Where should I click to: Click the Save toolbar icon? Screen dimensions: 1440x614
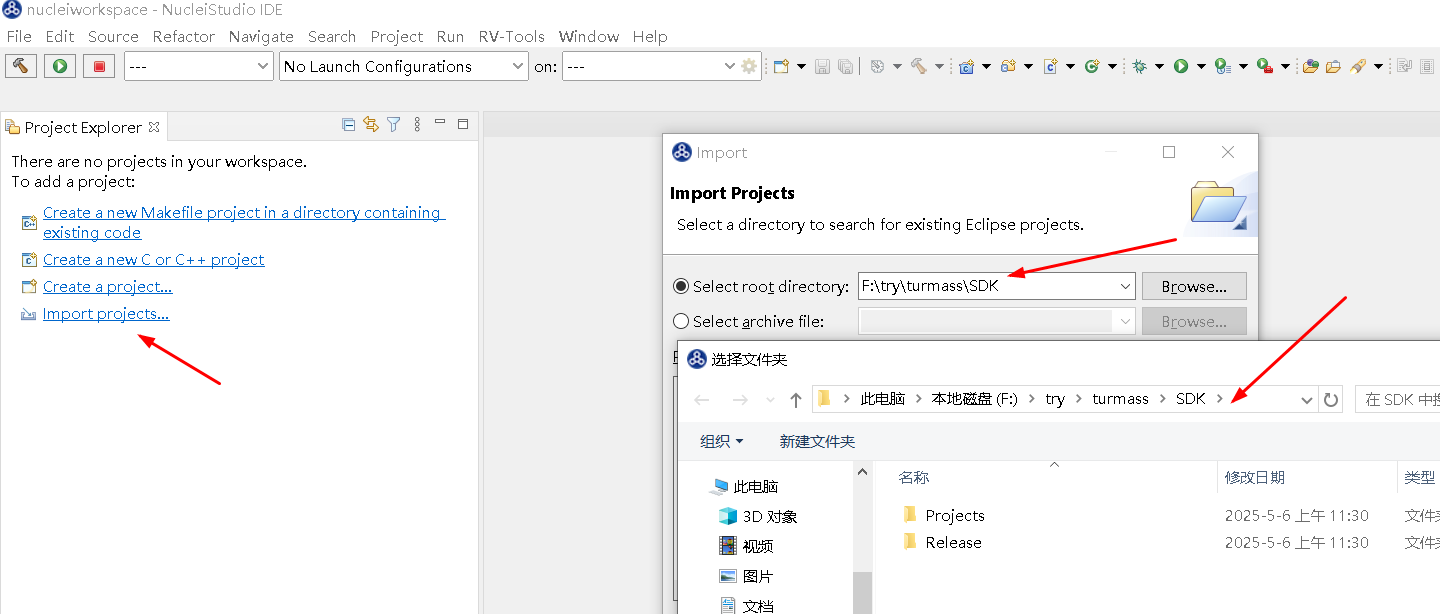click(823, 66)
